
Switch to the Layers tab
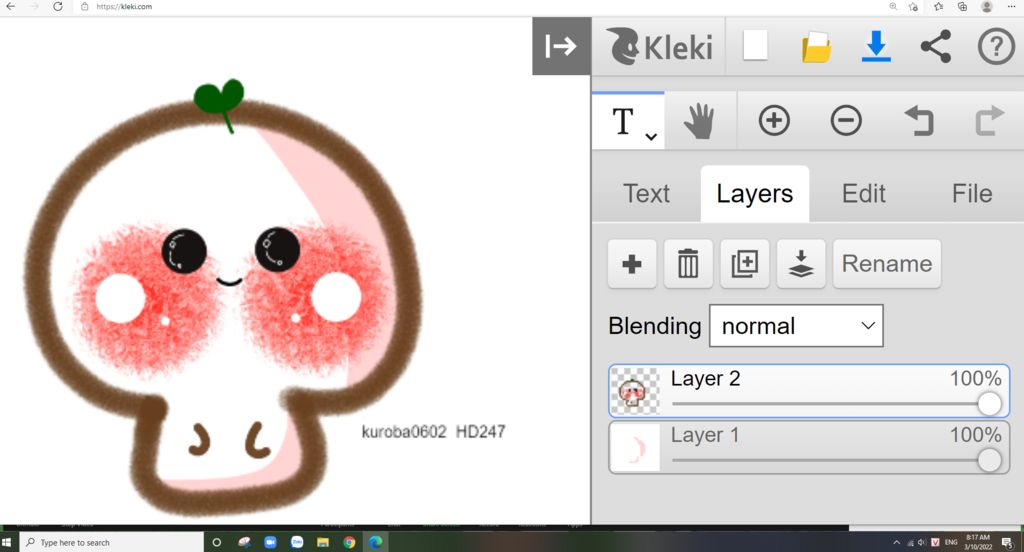[x=754, y=193]
